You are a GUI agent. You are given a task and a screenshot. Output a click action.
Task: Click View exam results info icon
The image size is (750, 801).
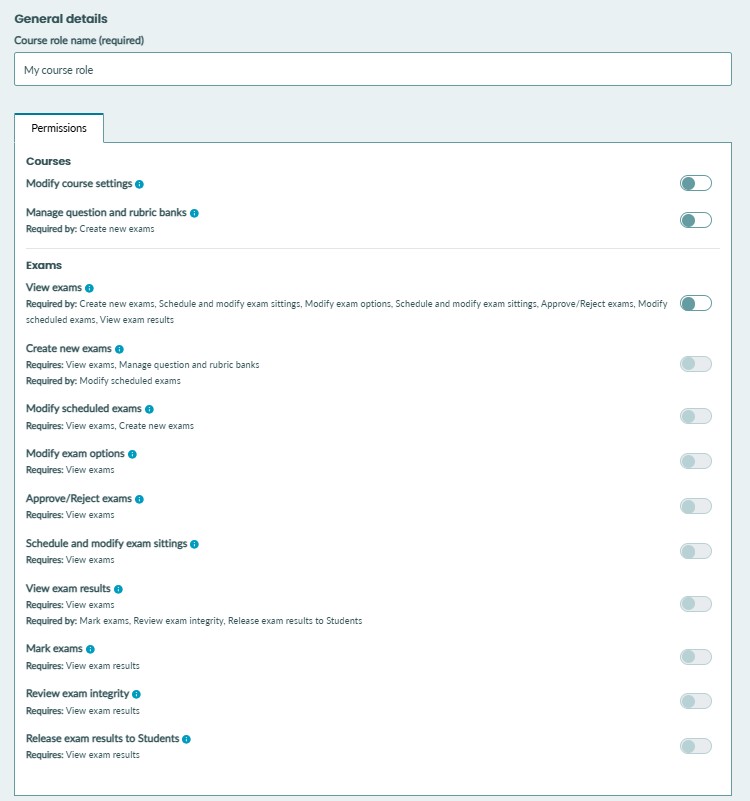tap(119, 589)
